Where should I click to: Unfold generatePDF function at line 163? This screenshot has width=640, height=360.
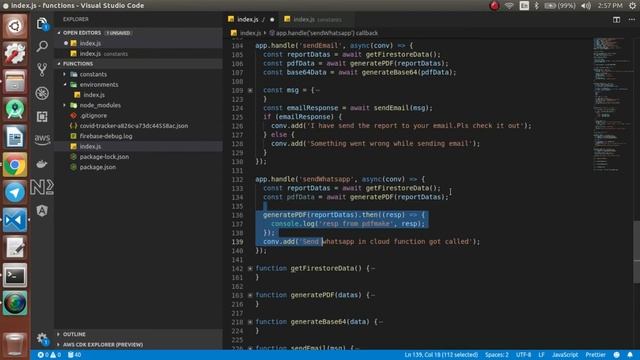pos(250,295)
